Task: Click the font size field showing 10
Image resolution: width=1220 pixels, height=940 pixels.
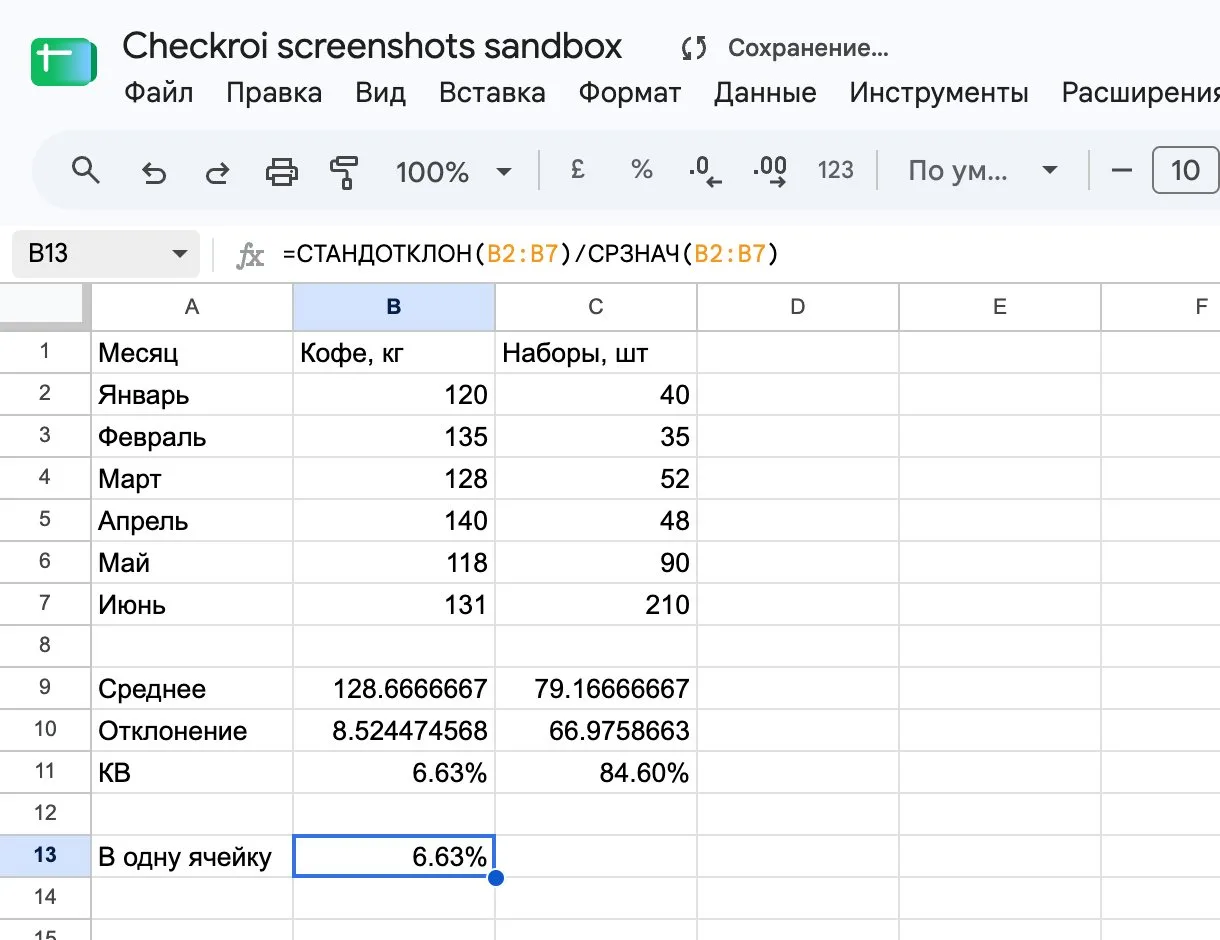Action: pos(1185,171)
